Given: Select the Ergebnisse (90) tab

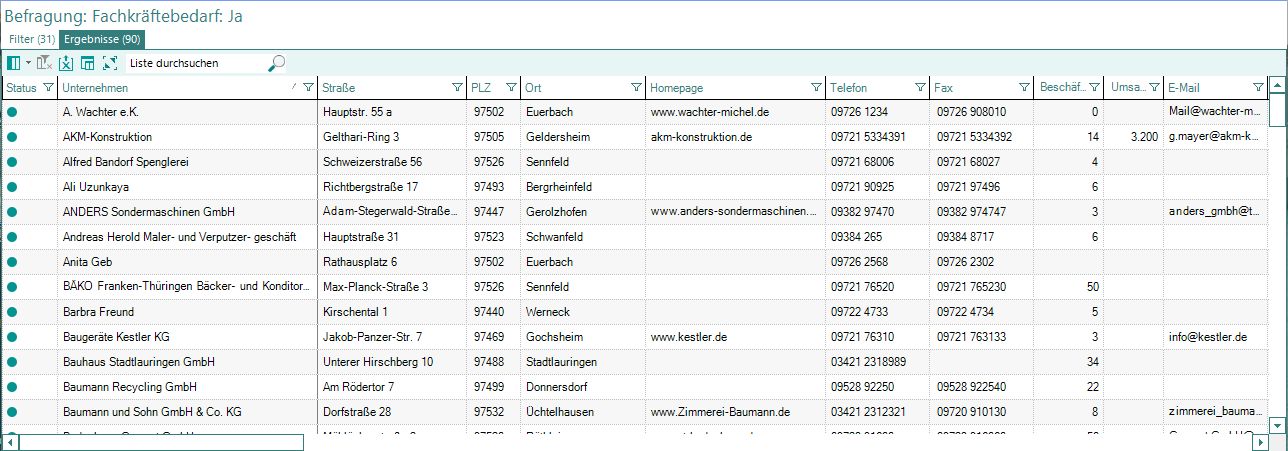Looking at the screenshot, I should [x=102, y=39].
